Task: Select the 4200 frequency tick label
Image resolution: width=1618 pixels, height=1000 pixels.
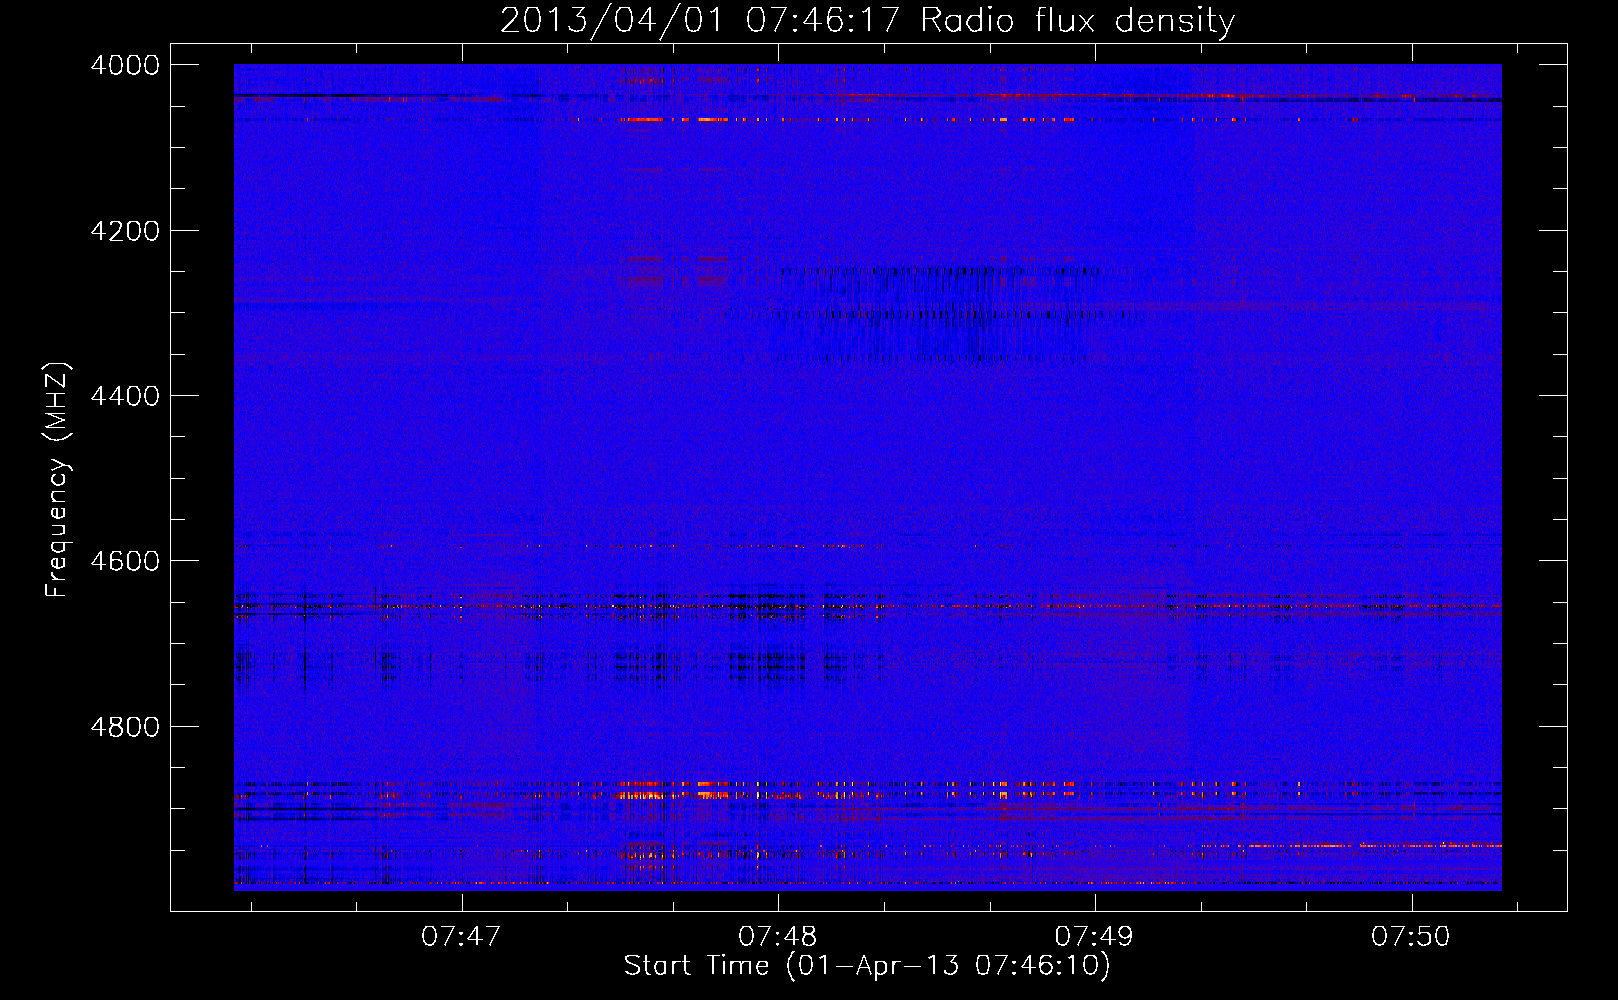Action: coord(125,231)
